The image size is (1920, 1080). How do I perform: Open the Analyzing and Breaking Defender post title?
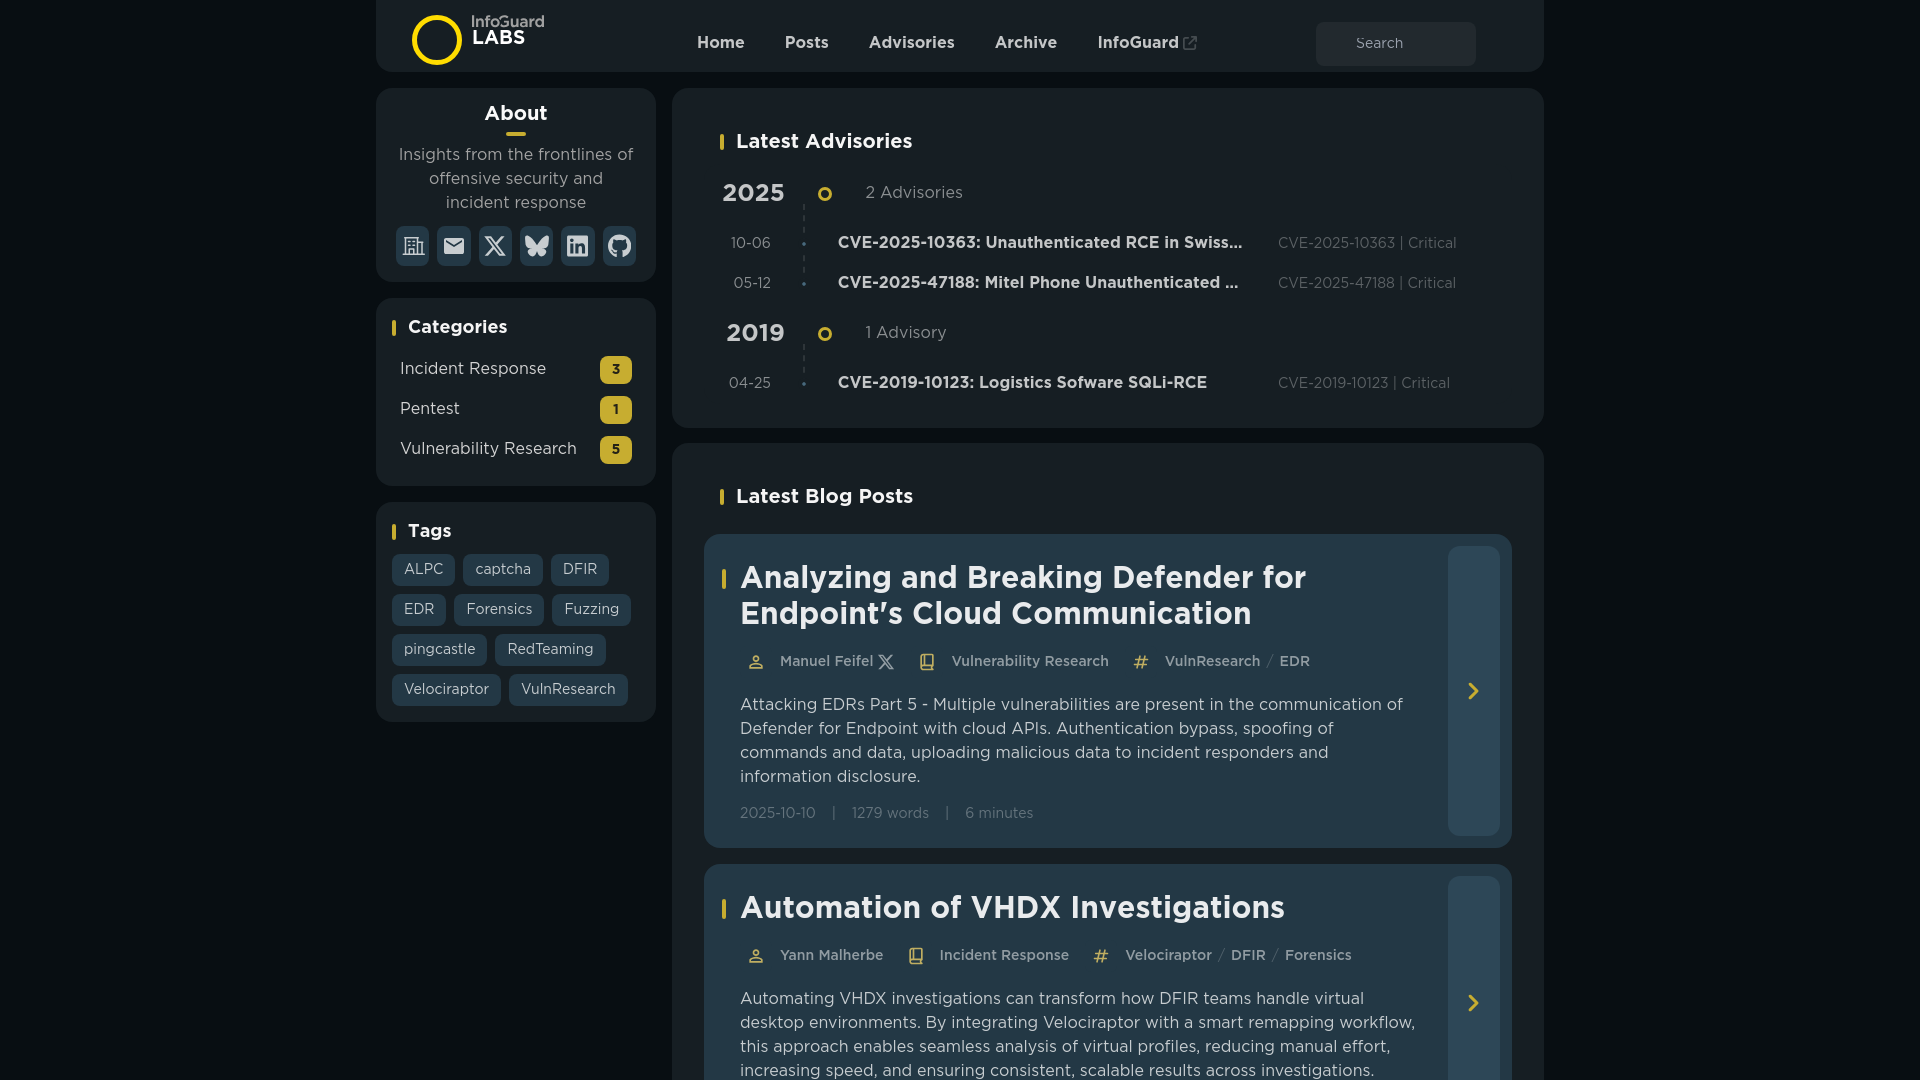tap(1023, 595)
